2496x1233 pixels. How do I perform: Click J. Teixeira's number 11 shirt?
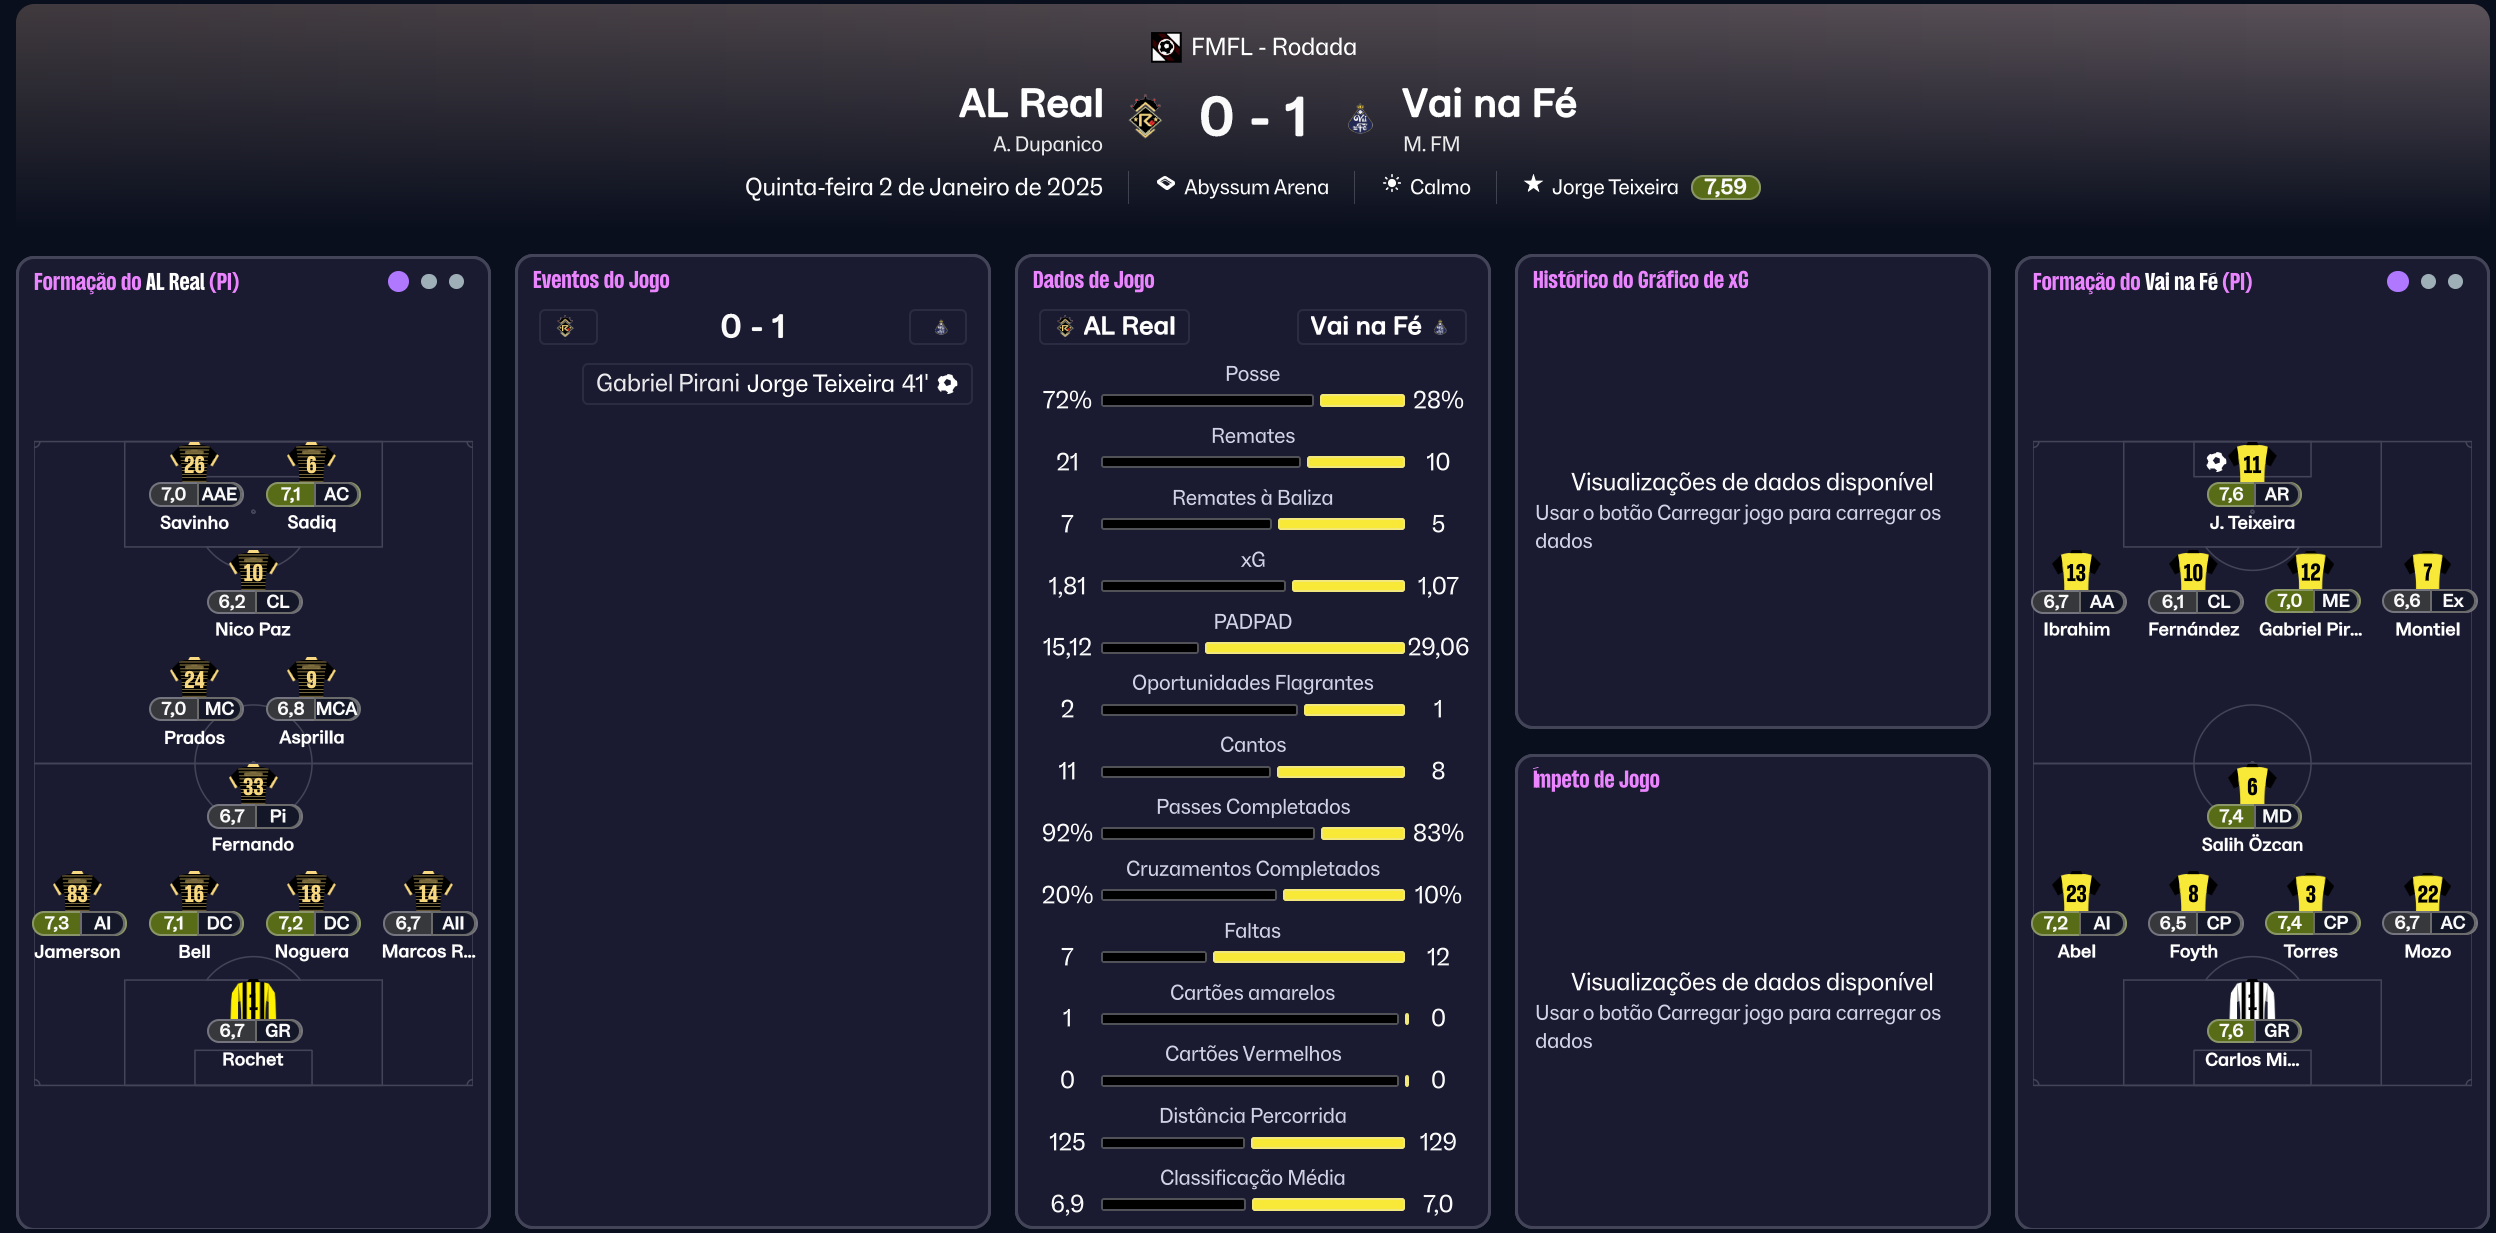coord(2251,463)
